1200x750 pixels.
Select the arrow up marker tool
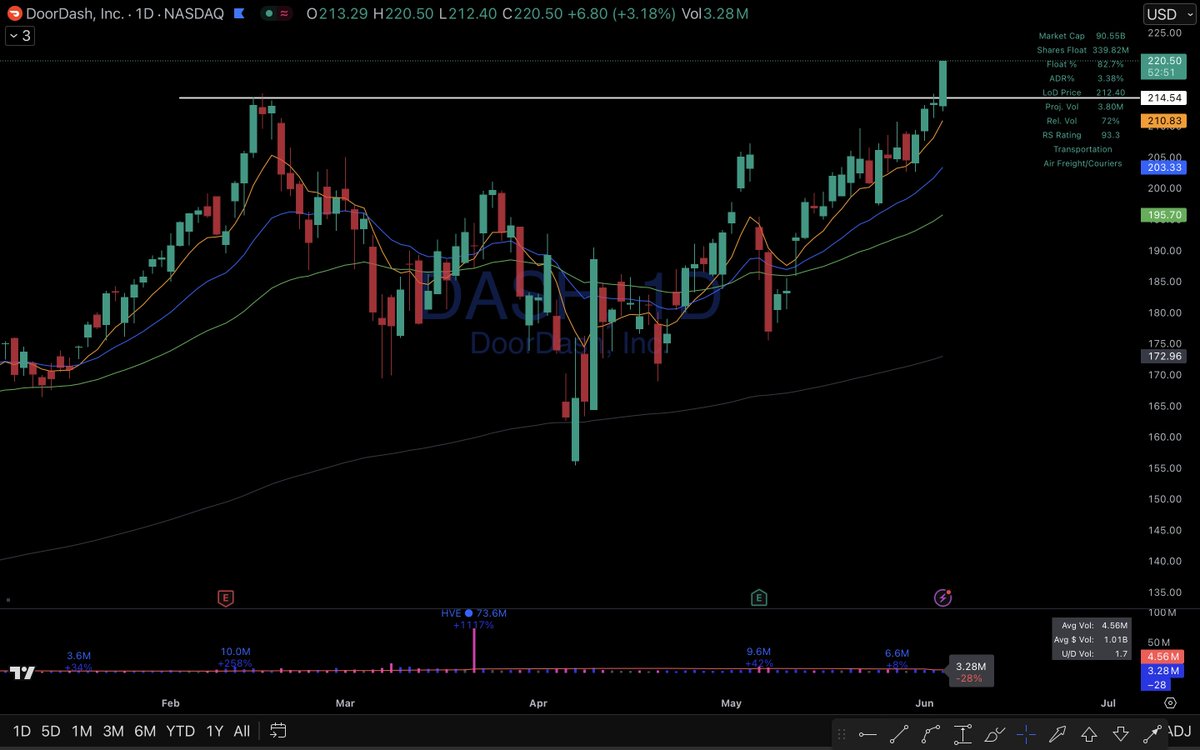pyautogui.click(x=1089, y=733)
